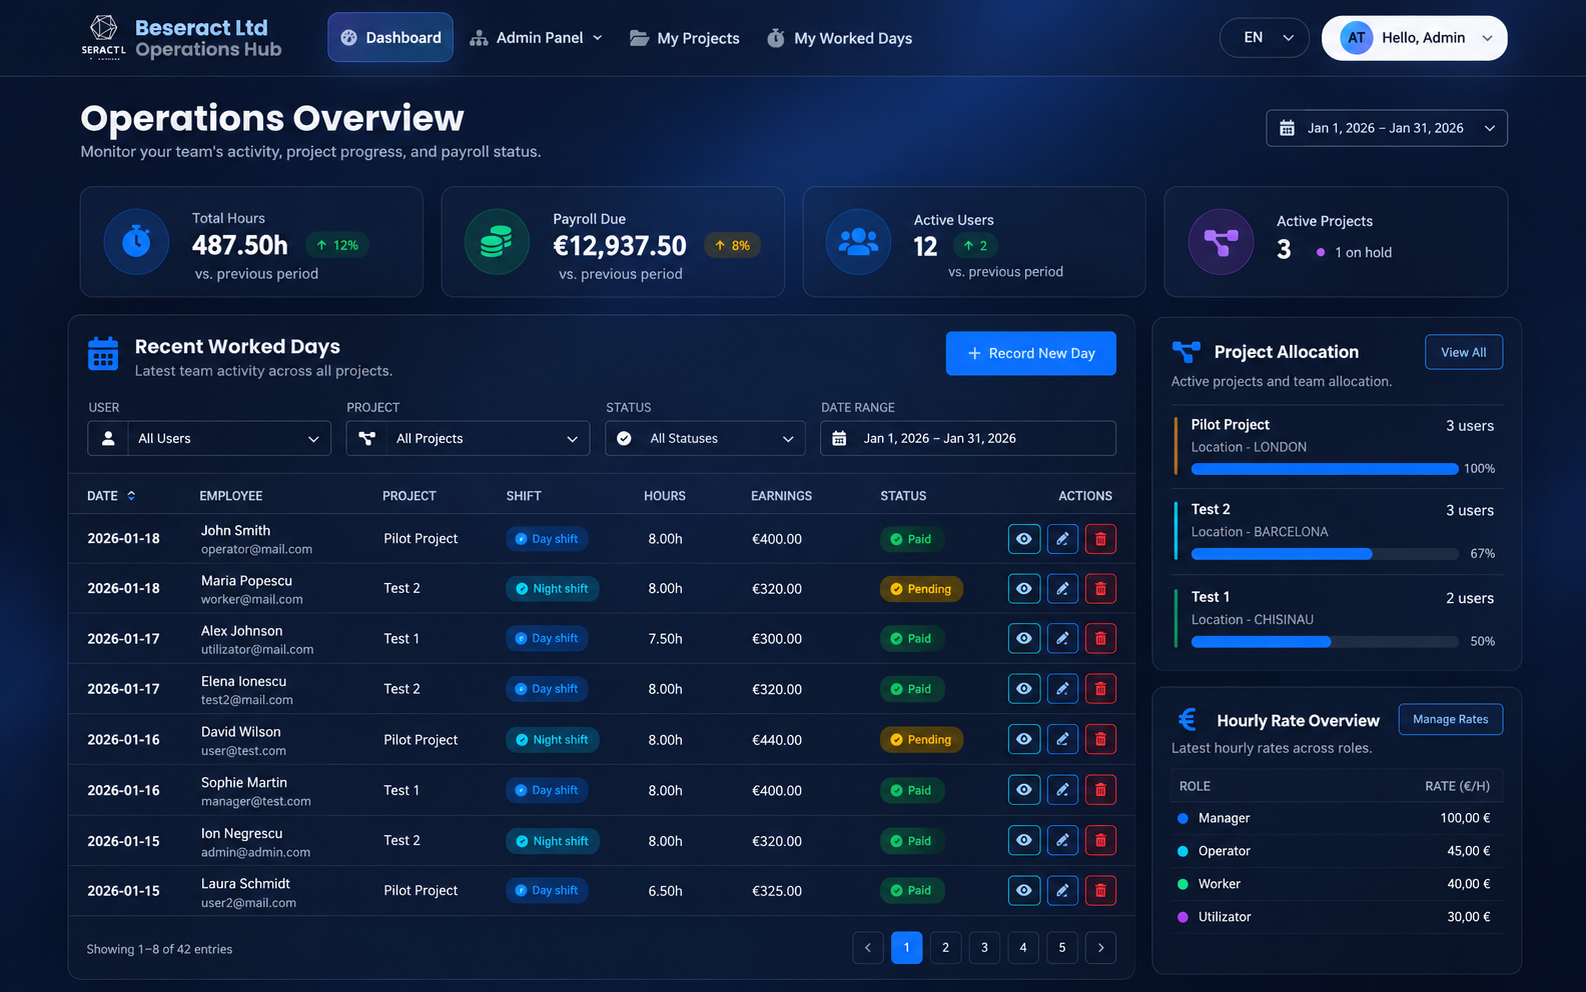Image resolution: width=1586 pixels, height=992 pixels.
Task: Click the AT user avatar
Action: click(x=1356, y=38)
